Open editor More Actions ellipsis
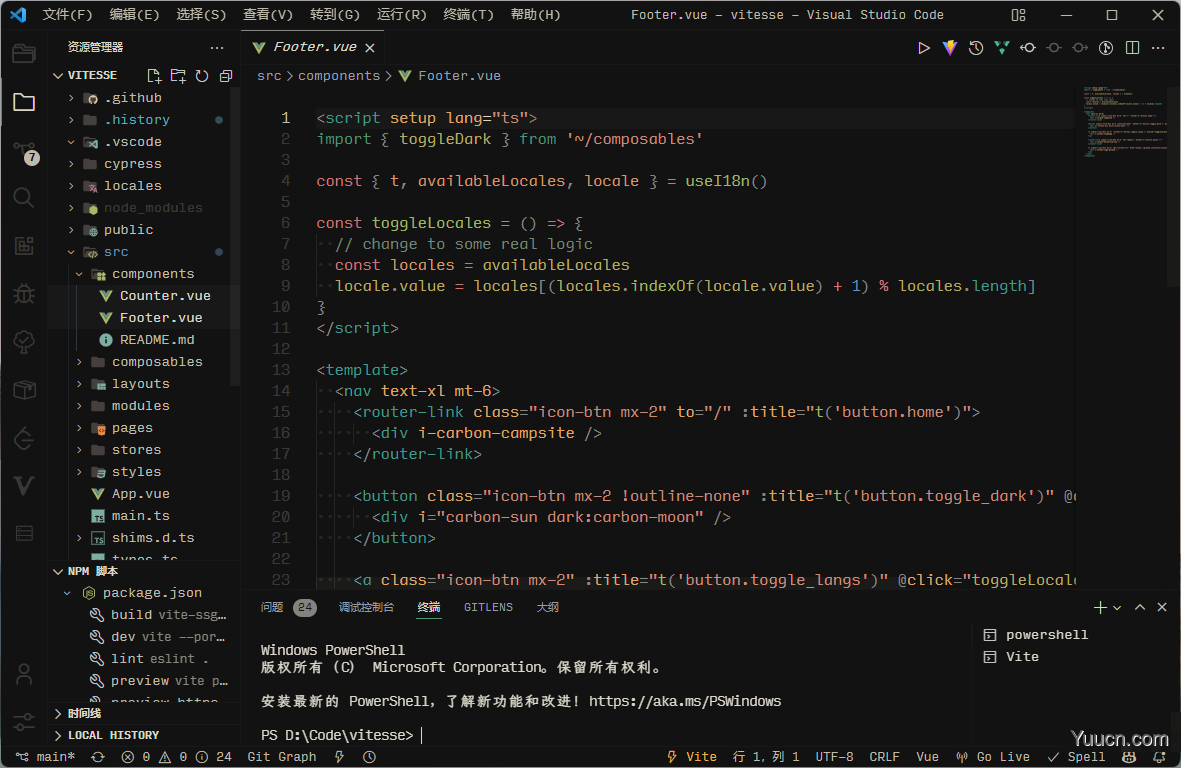The image size is (1181, 768). 1158,47
